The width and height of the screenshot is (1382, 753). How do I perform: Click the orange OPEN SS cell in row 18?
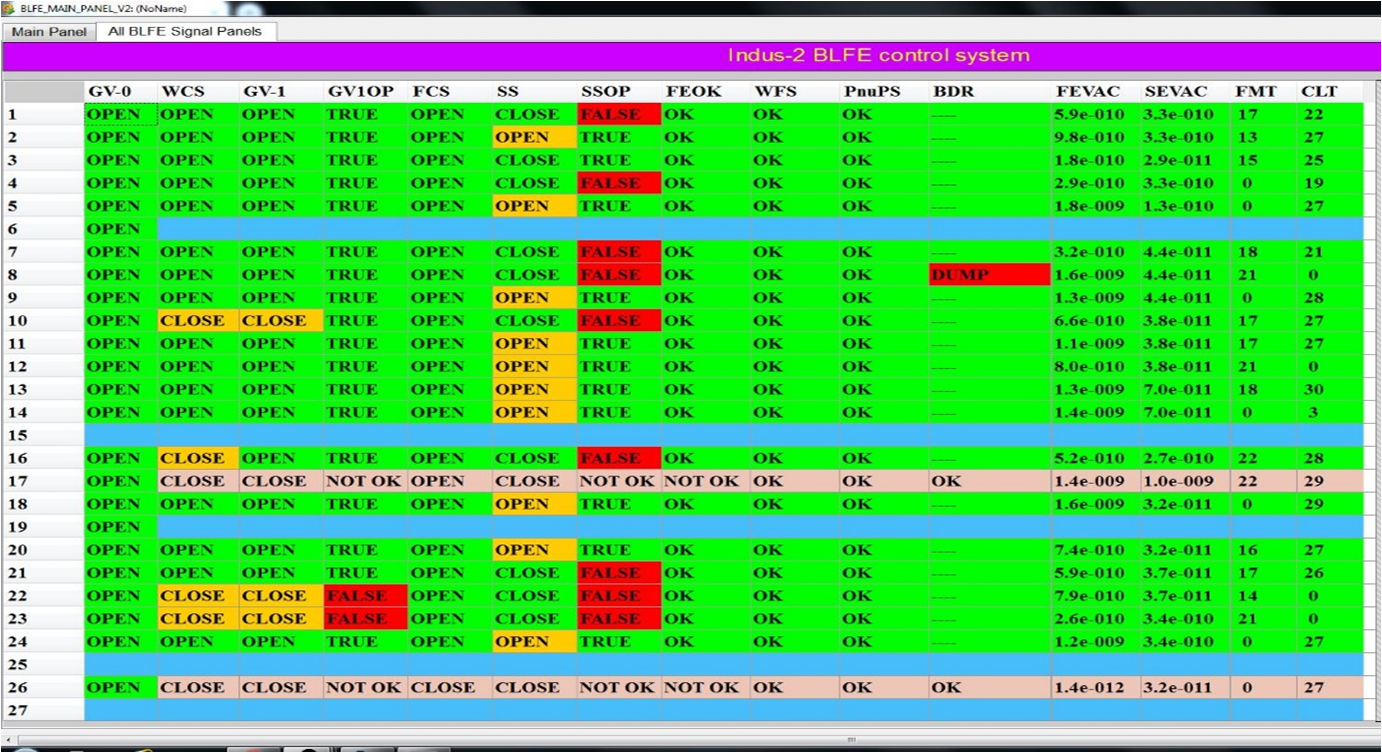click(x=535, y=504)
